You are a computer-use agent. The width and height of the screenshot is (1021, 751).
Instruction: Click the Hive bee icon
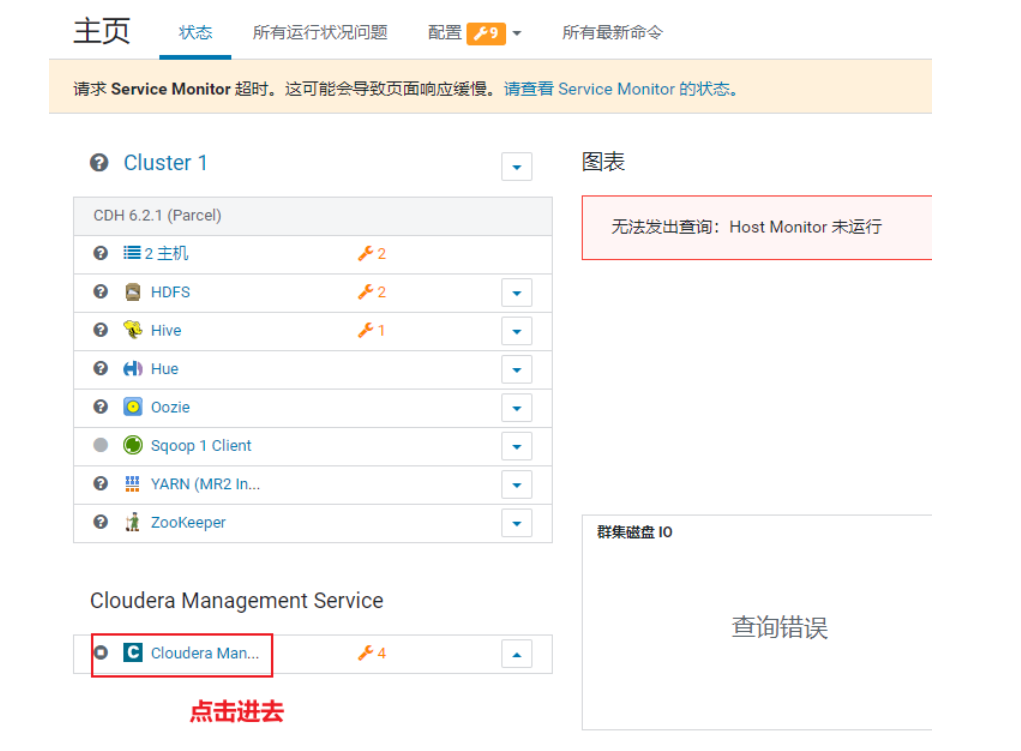click(133, 330)
